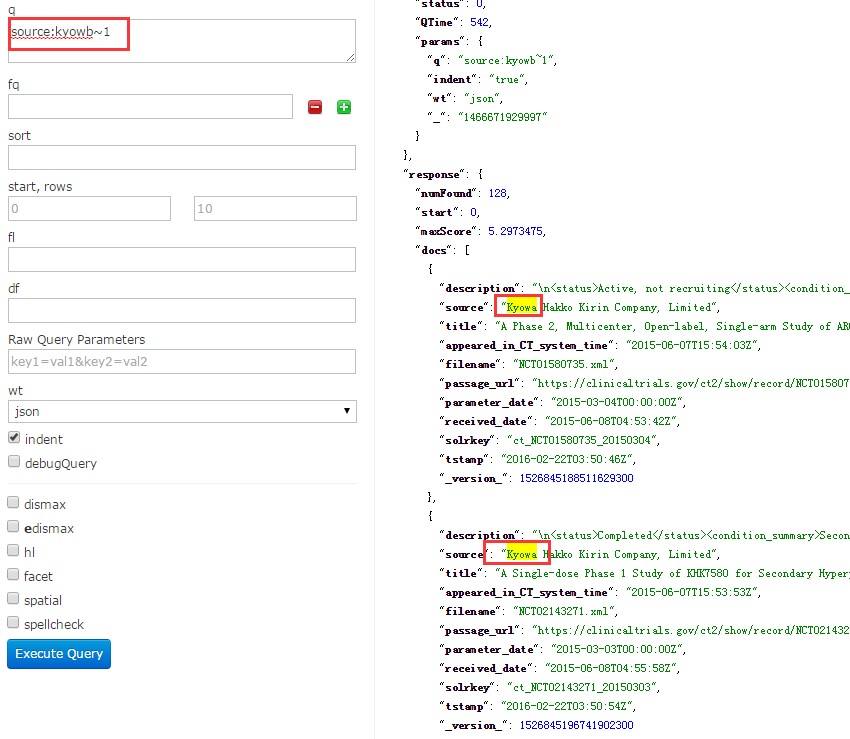Click the sort input field
The image size is (850, 739).
pyautogui.click(x=182, y=157)
